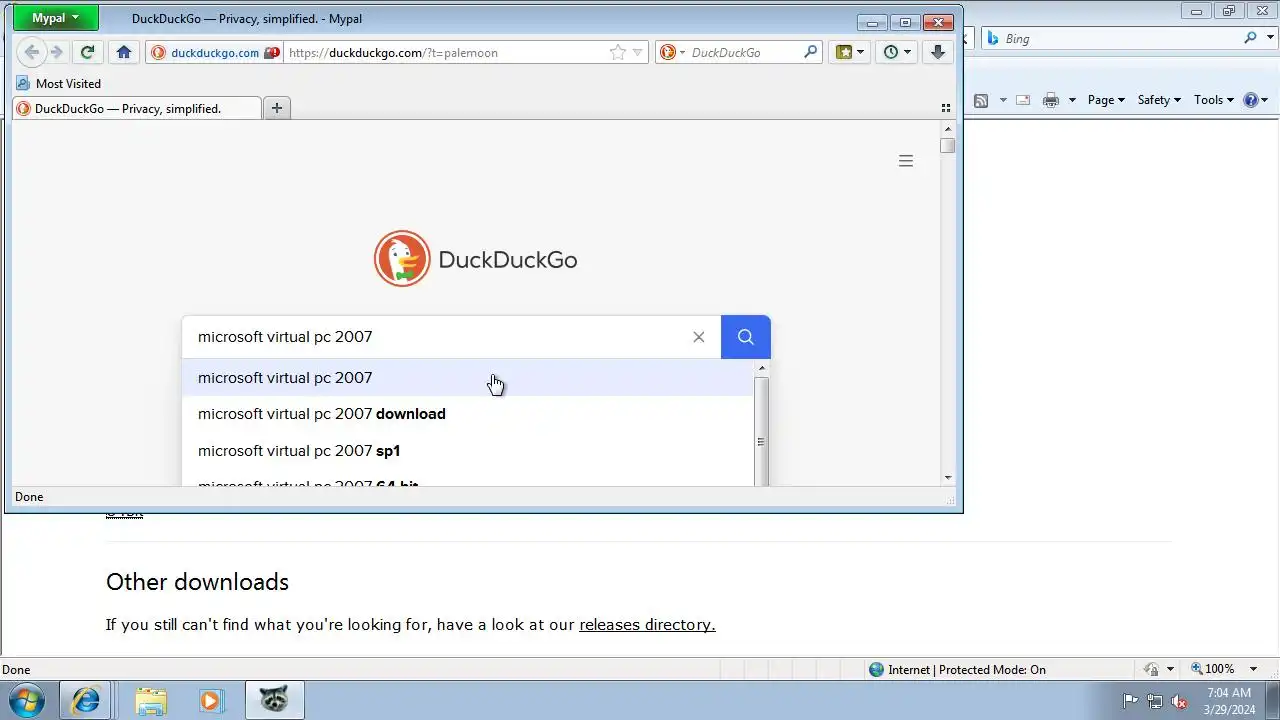This screenshot has width=1280, height=720.
Task: Click the IE privacy lock status icon
Action: tap(1152, 670)
